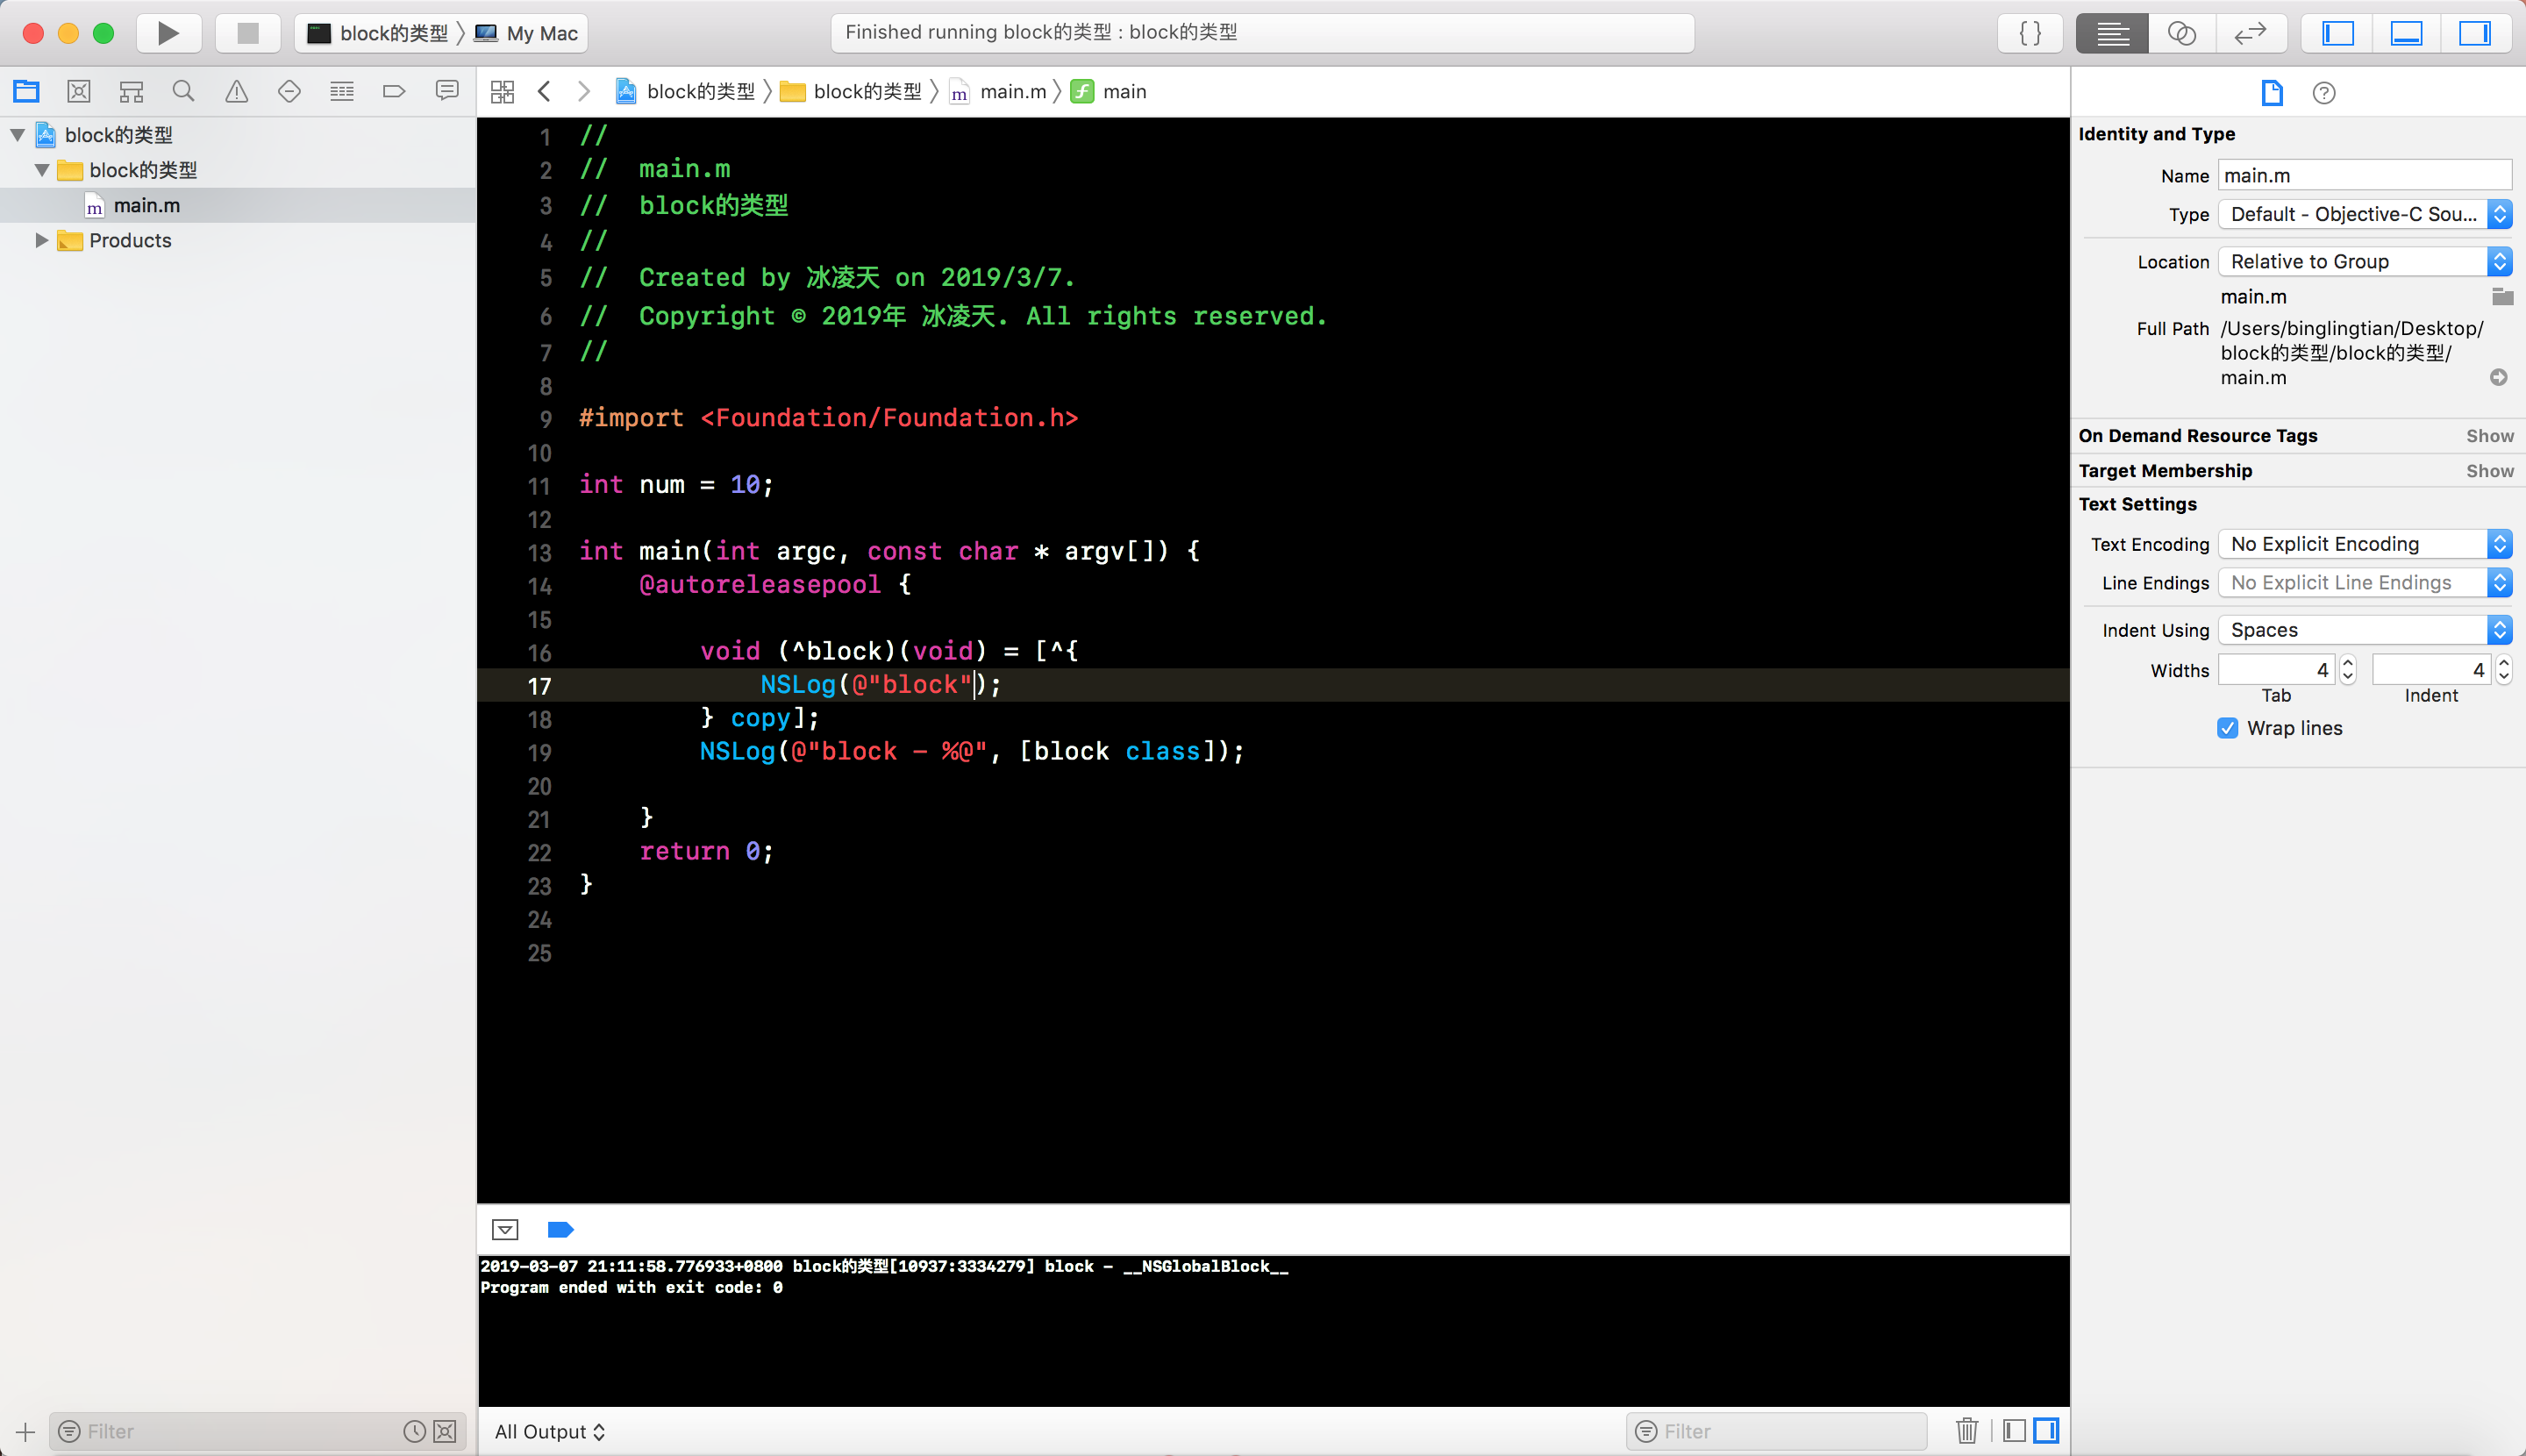
Task: Toggle the Navigator panel visibility button
Action: (2337, 33)
